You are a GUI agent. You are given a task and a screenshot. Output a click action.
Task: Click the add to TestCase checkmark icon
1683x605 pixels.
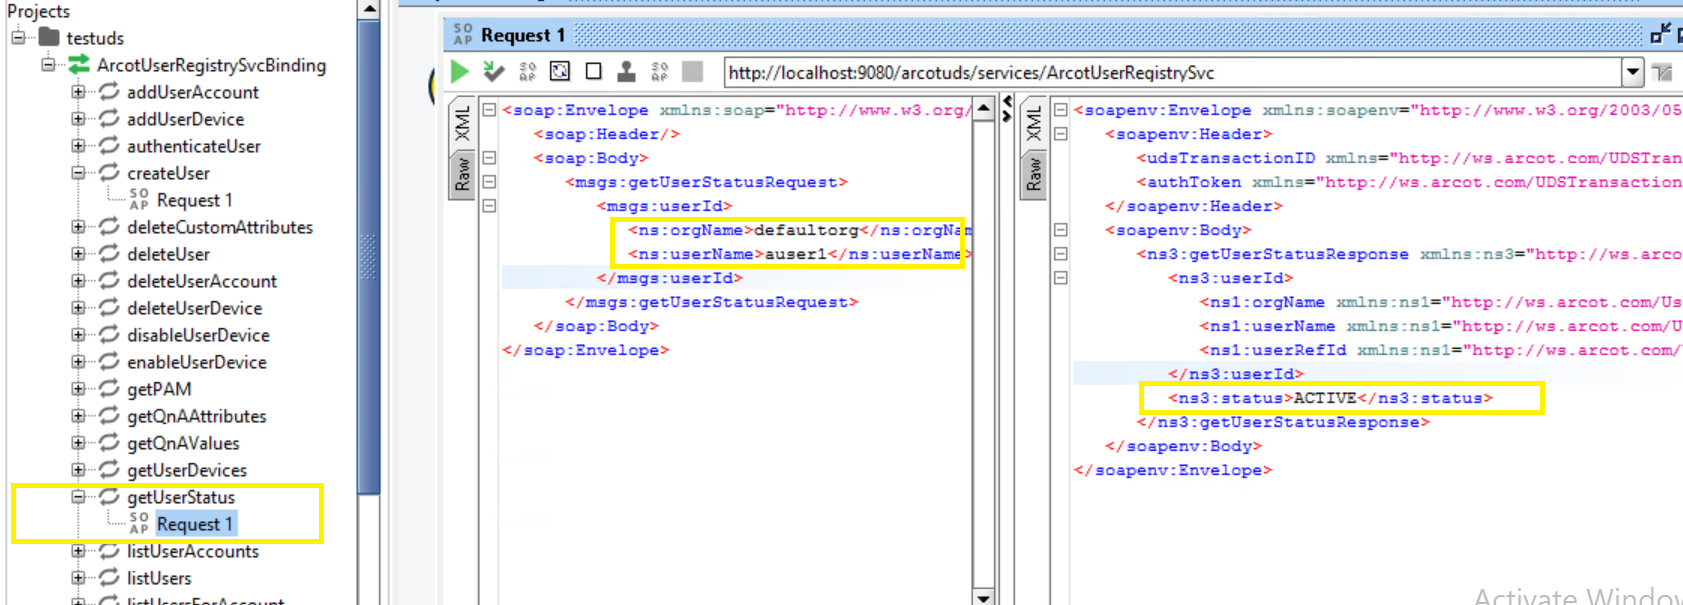coord(493,72)
